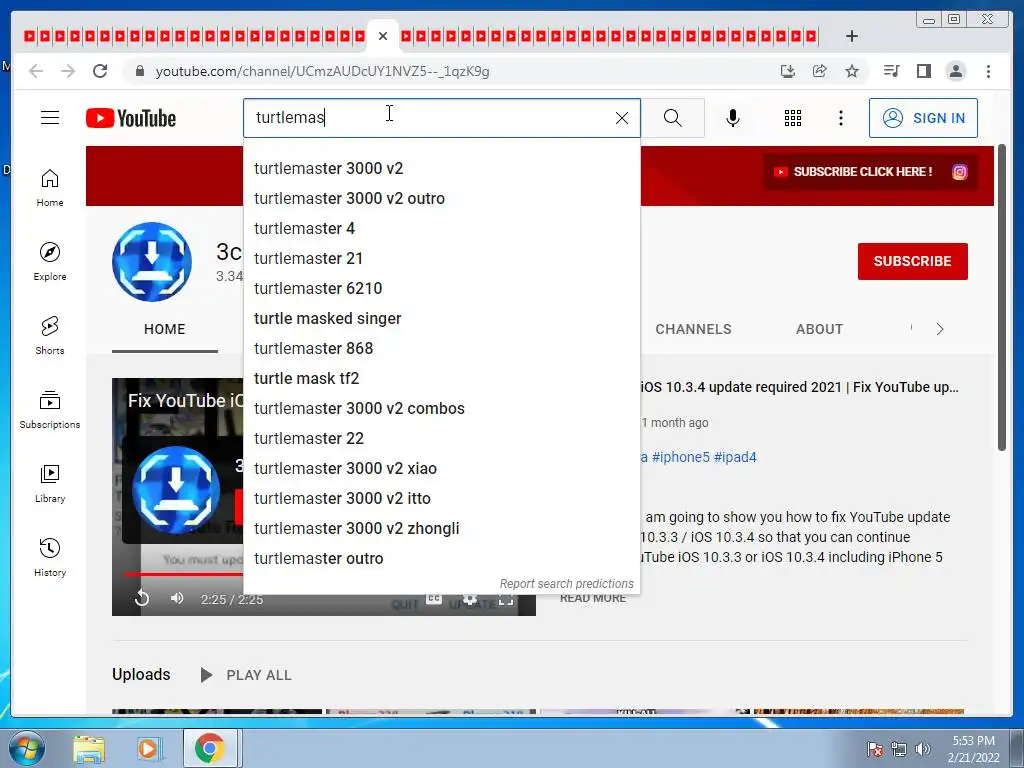Select suggestion turtle mask tf2
1024x768 pixels.
tap(441, 379)
